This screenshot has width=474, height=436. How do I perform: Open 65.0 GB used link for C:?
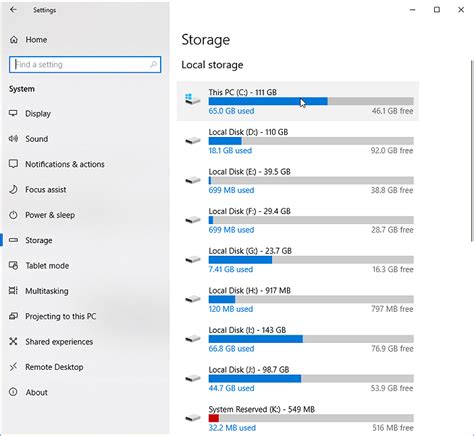231,111
